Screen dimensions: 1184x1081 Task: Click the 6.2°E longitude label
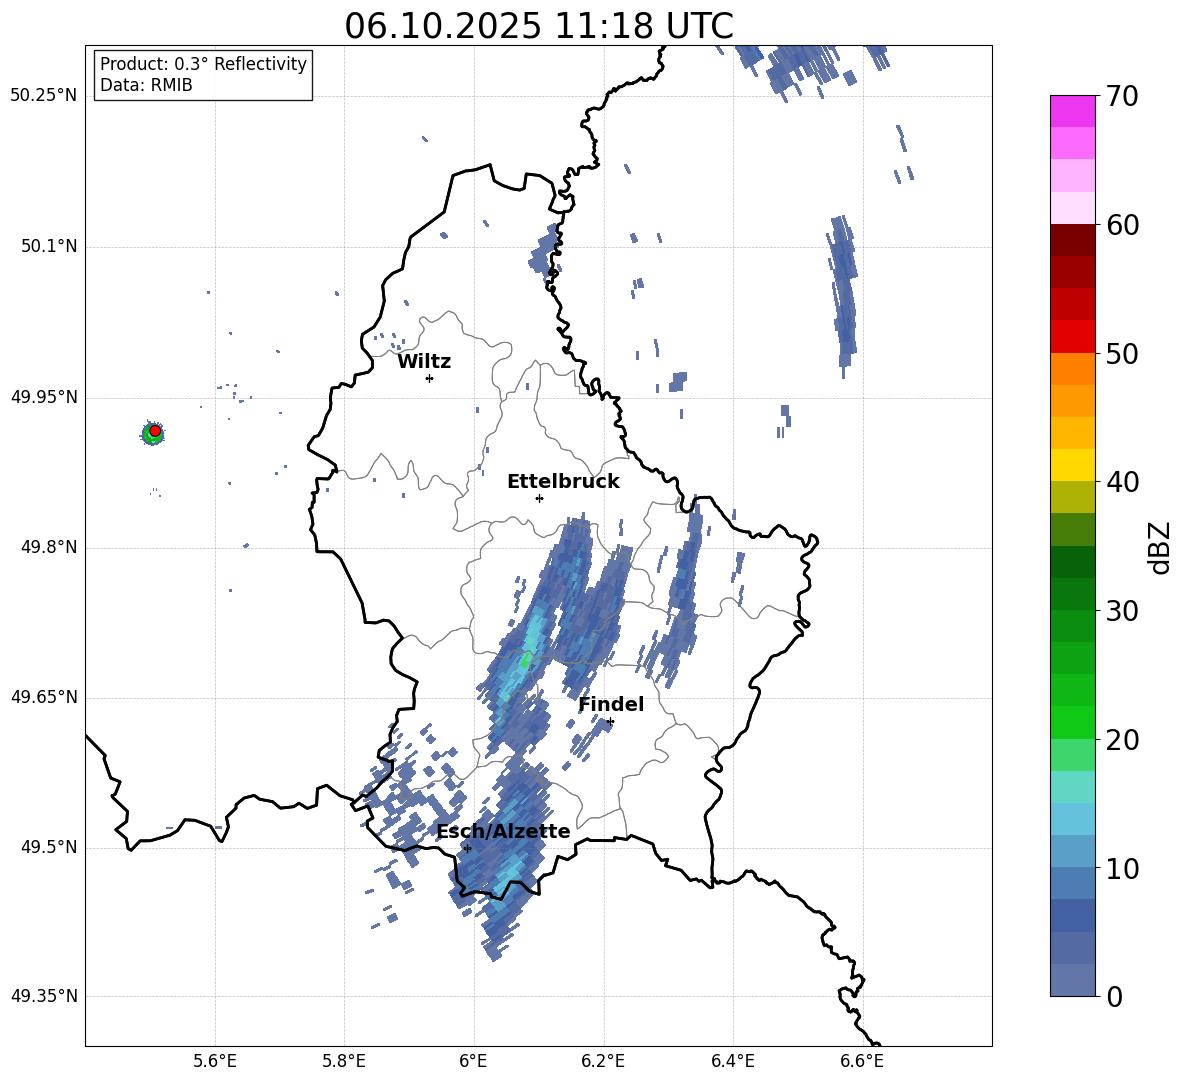[x=603, y=1061]
